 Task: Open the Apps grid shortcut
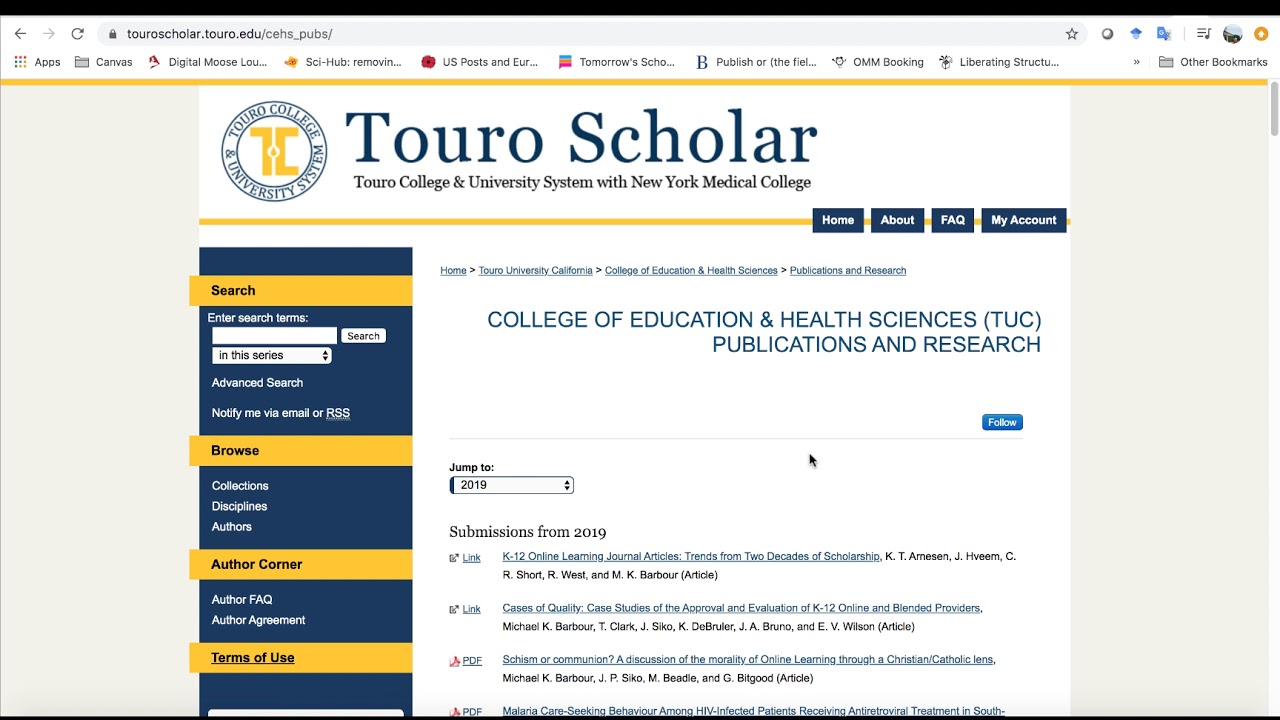tap(37, 62)
